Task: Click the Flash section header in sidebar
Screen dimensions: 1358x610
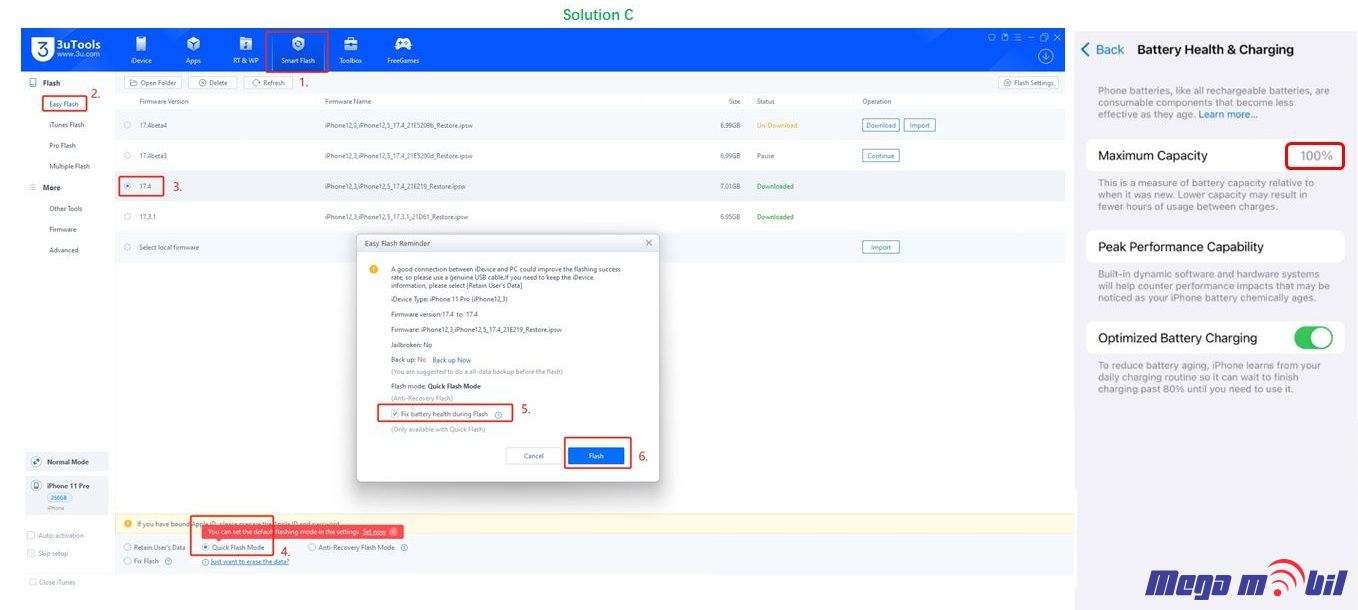Action: coord(51,83)
